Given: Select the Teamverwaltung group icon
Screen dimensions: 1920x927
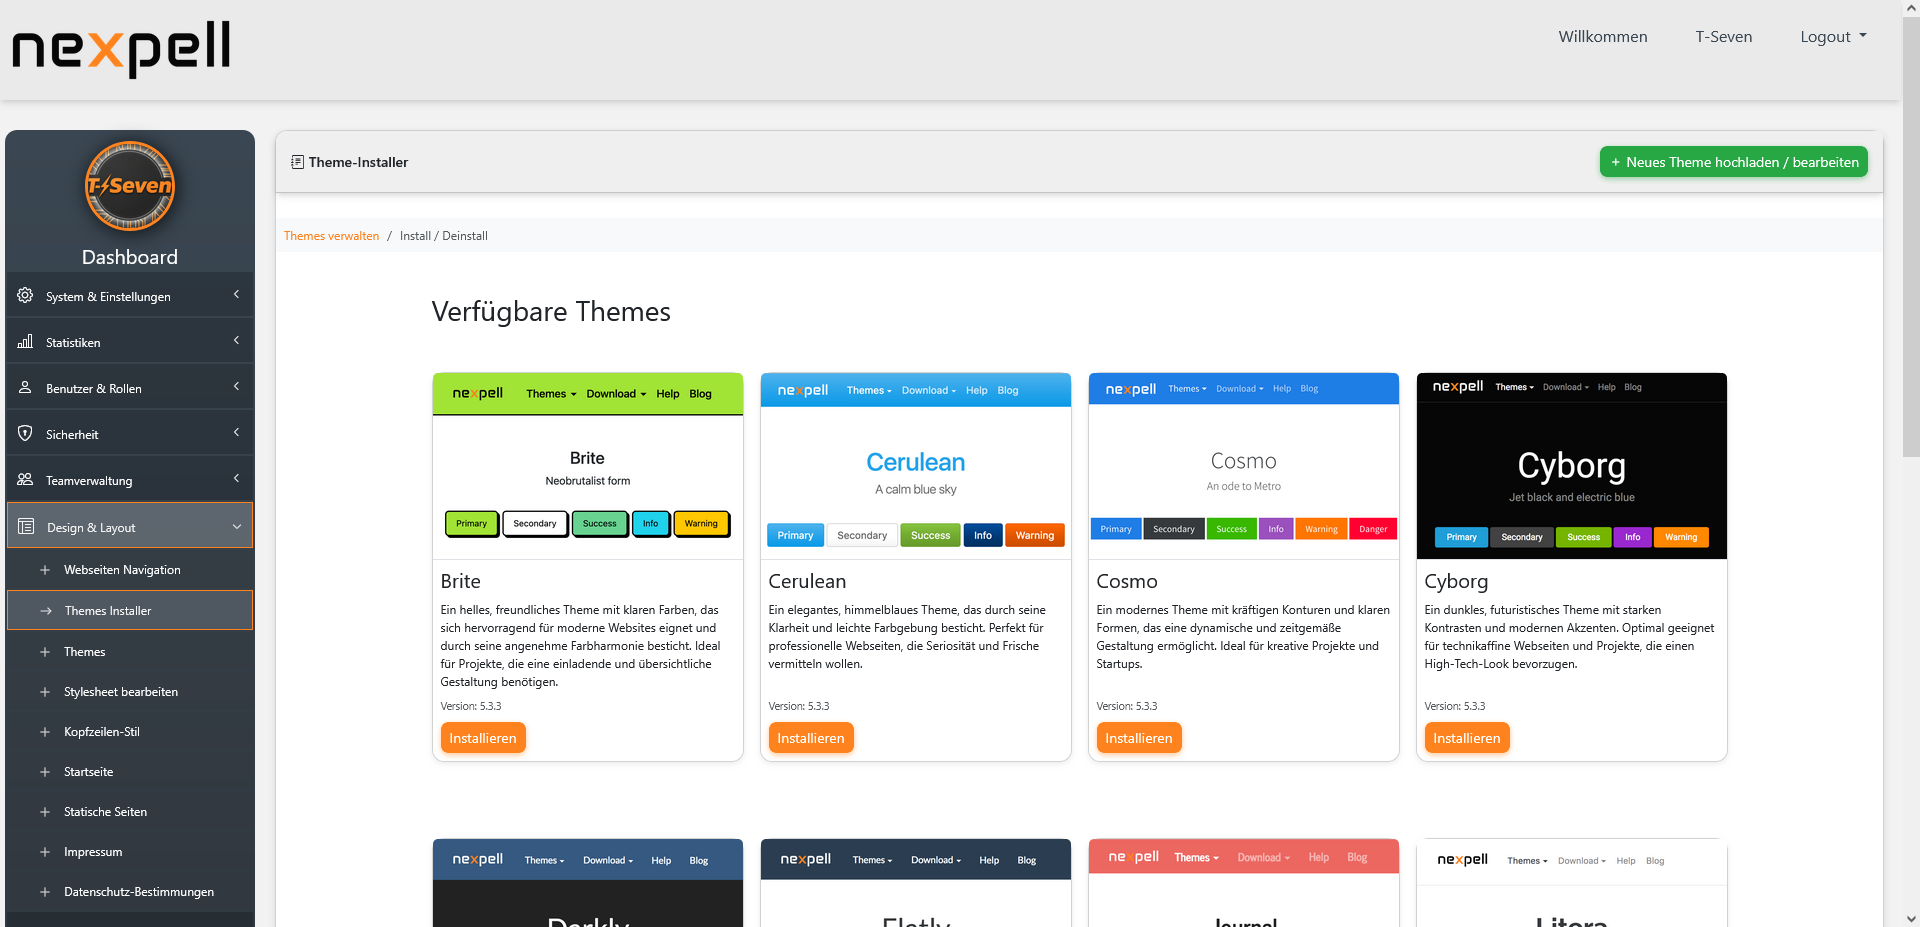Looking at the screenshot, I should (24, 480).
